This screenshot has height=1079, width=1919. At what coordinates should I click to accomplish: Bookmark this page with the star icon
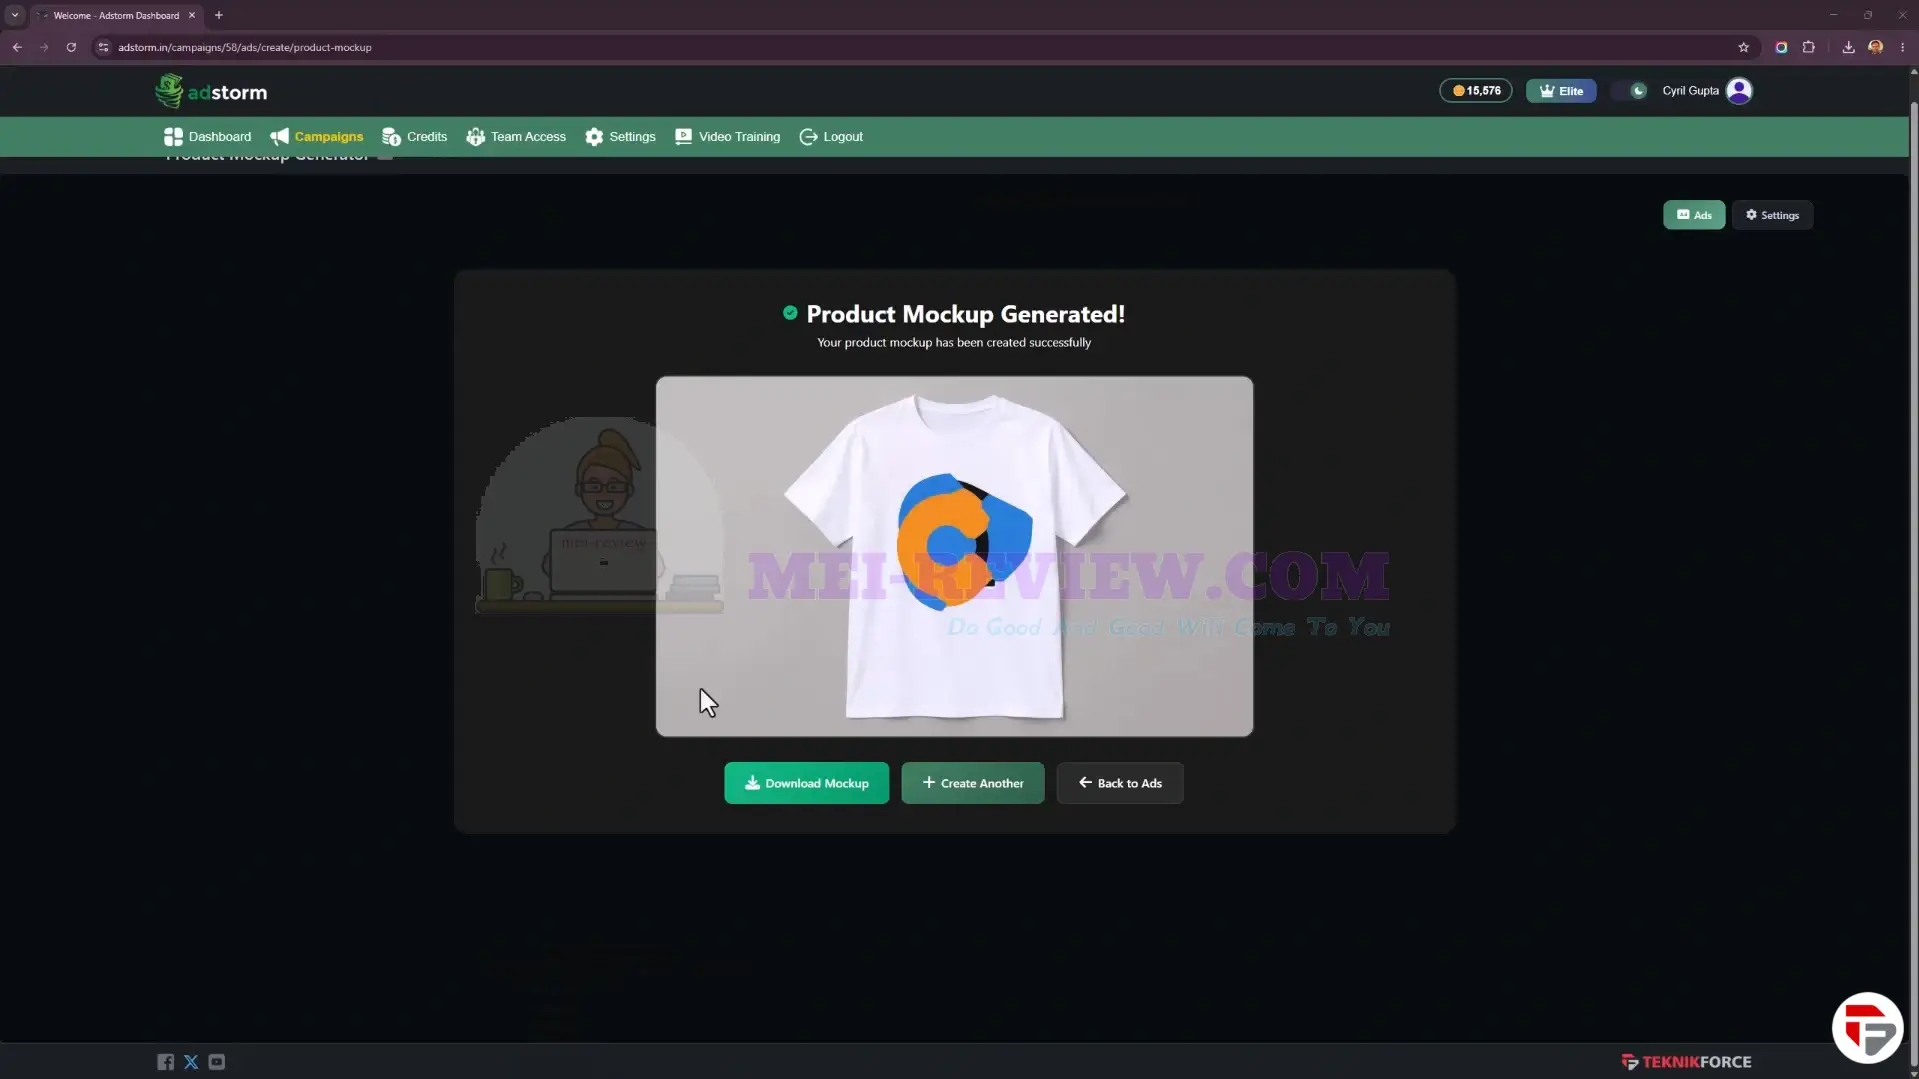coord(1743,47)
